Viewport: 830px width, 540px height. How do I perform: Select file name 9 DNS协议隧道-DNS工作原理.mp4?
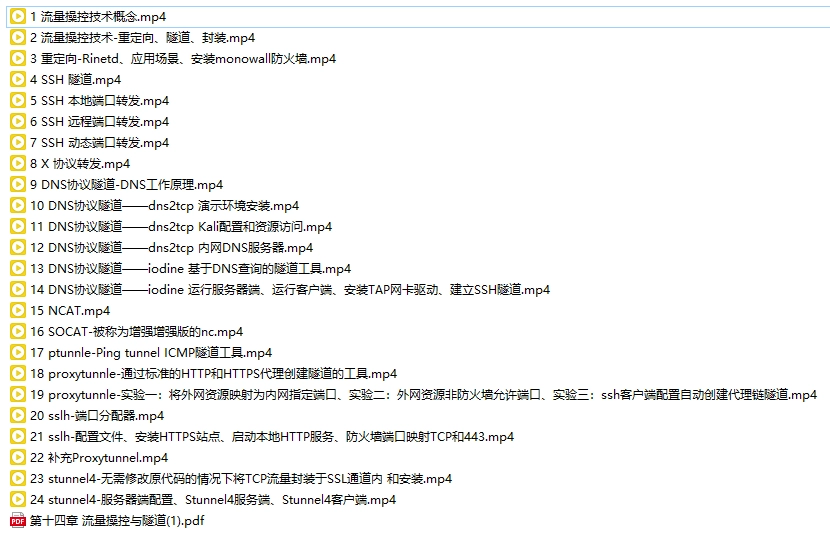point(127,185)
